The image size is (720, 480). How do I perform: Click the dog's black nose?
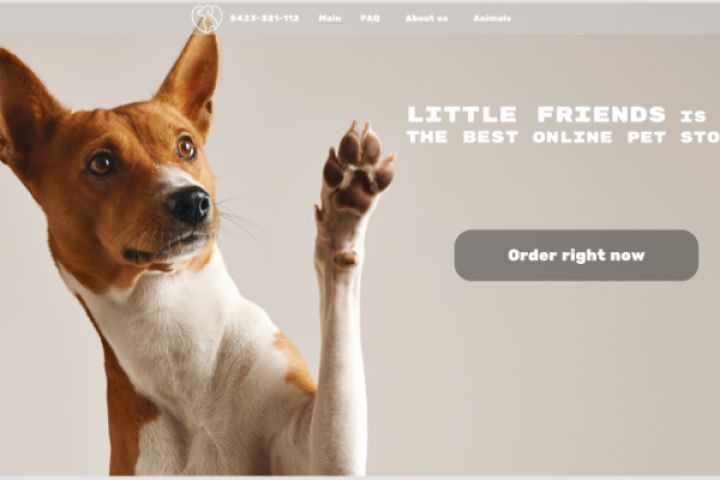click(x=190, y=205)
